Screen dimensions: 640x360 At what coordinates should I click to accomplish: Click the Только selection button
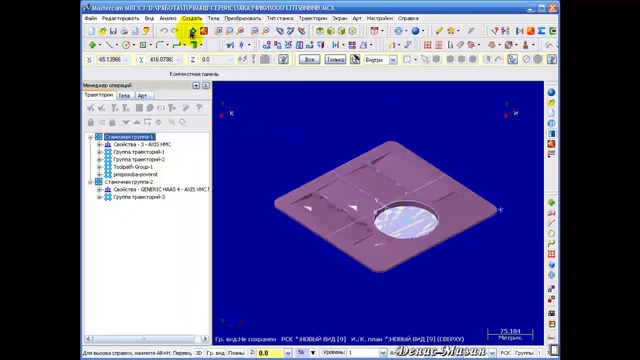336,60
